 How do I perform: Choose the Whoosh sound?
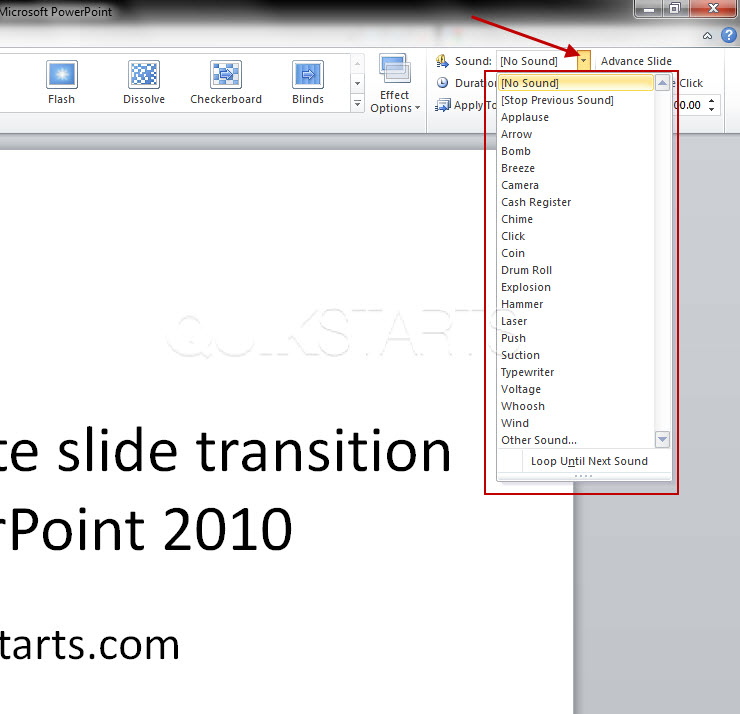point(576,406)
